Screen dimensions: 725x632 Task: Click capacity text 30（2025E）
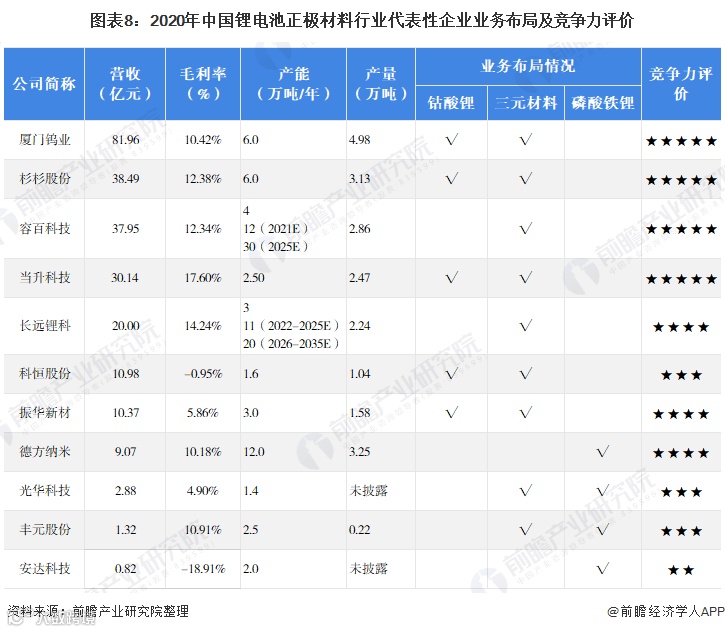pos(276,246)
